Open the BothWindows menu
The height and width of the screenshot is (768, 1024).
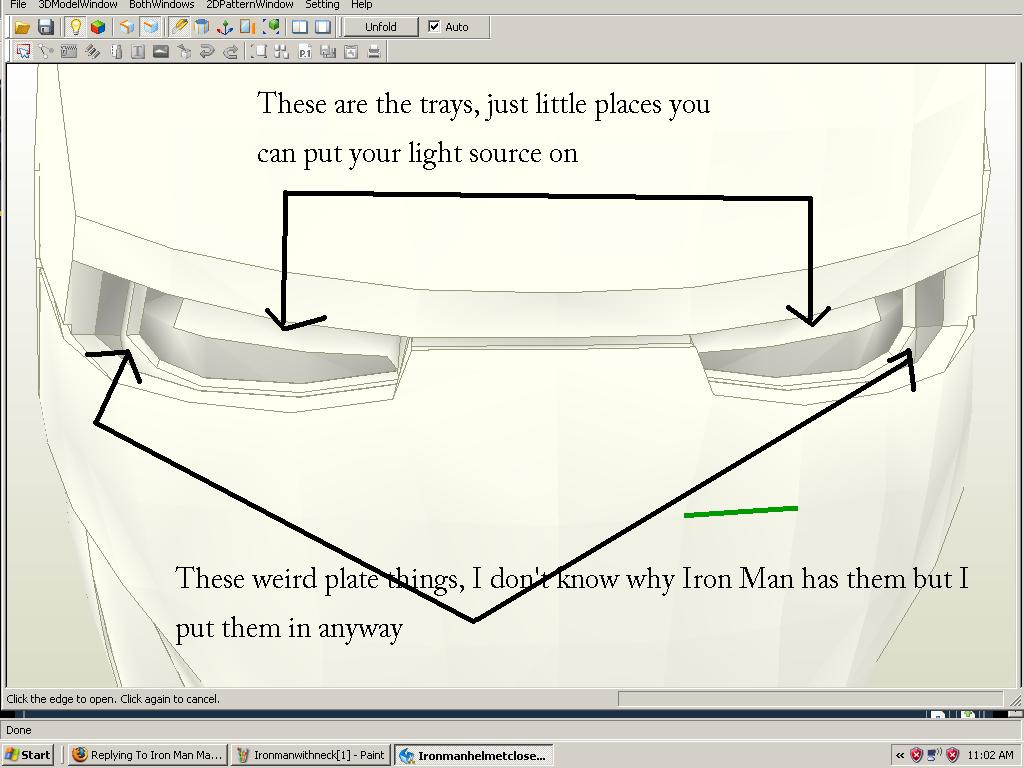[161, 5]
